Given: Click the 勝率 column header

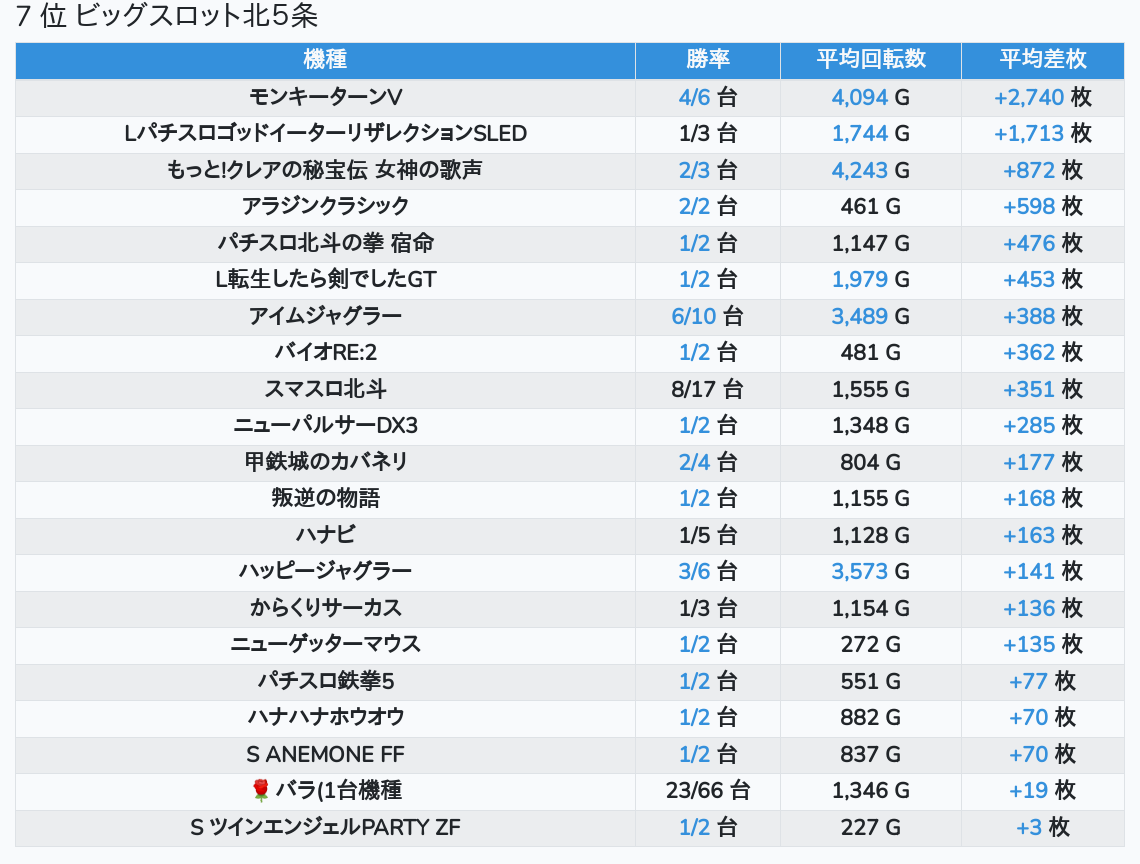Looking at the screenshot, I should click(707, 60).
